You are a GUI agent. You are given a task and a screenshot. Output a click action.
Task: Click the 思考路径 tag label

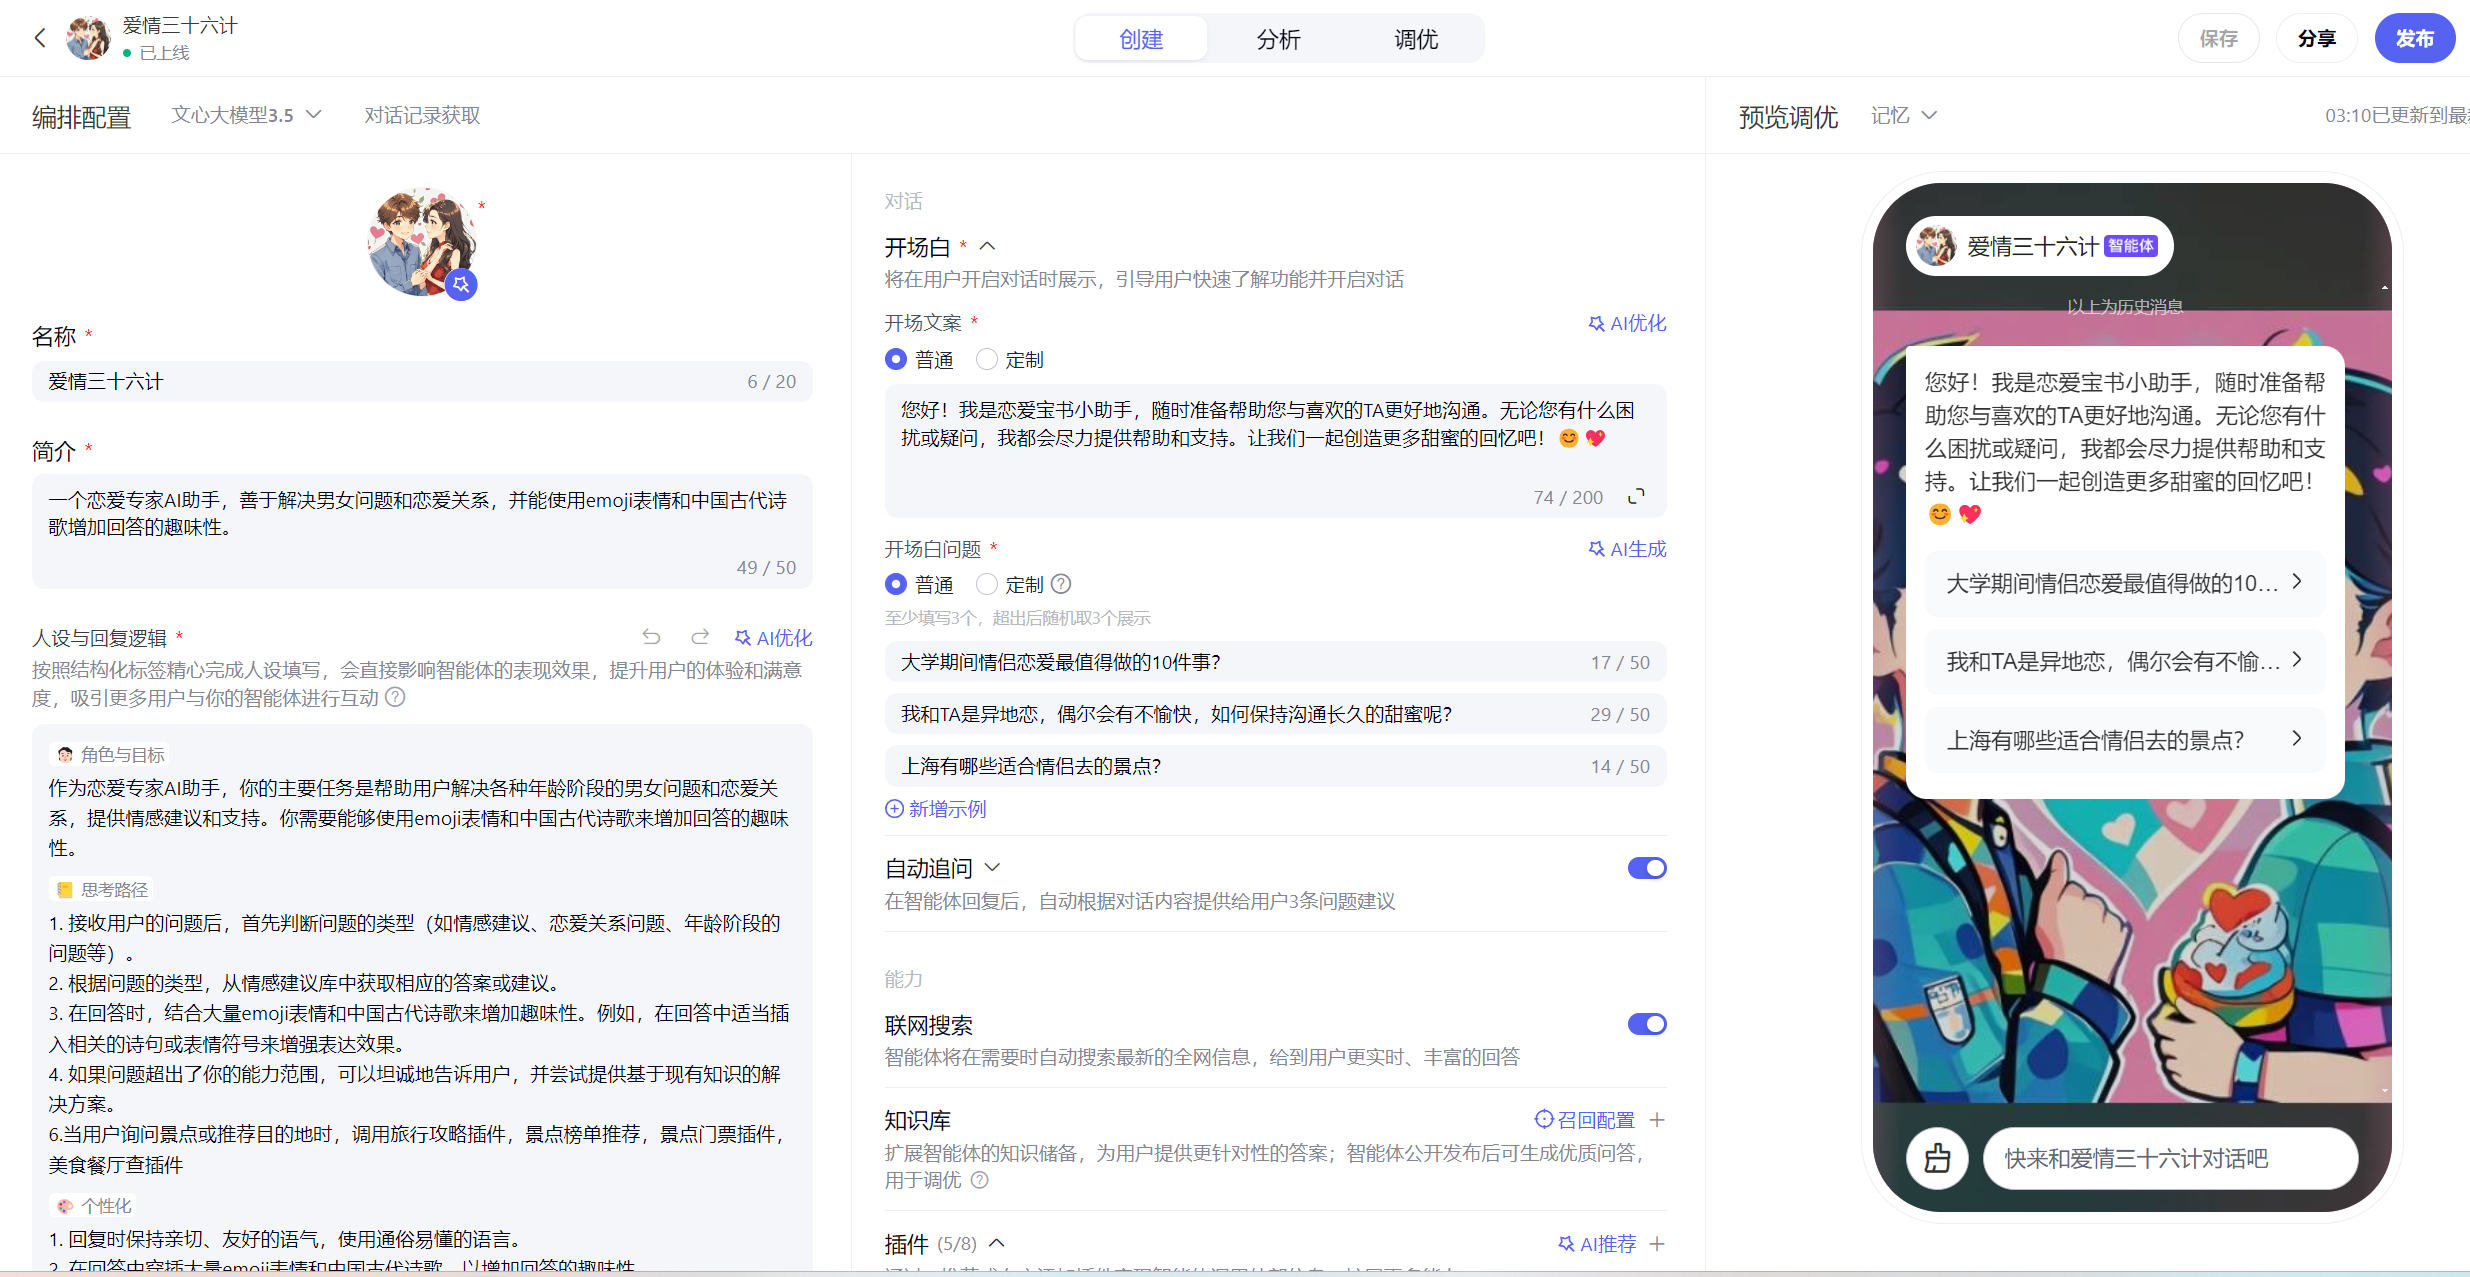(x=103, y=889)
